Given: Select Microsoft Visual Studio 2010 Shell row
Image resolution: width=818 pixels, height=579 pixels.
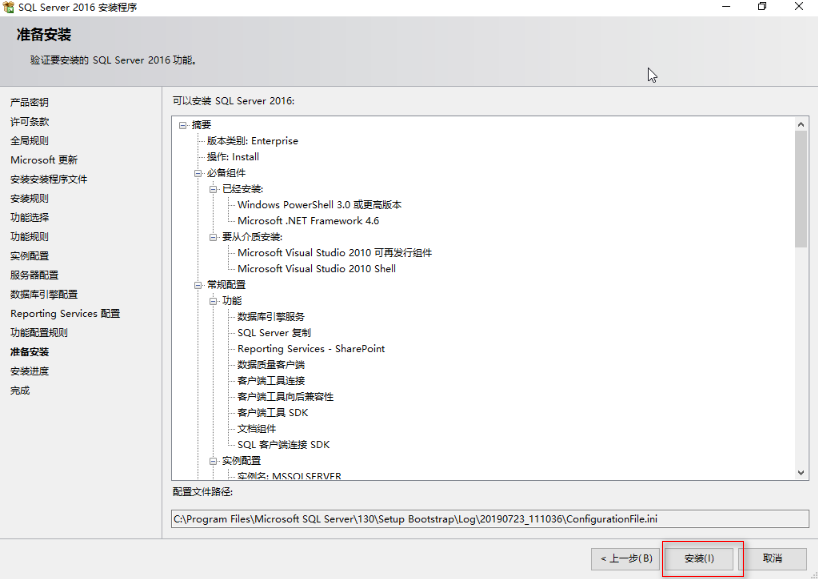Looking at the screenshot, I should (317, 269).
